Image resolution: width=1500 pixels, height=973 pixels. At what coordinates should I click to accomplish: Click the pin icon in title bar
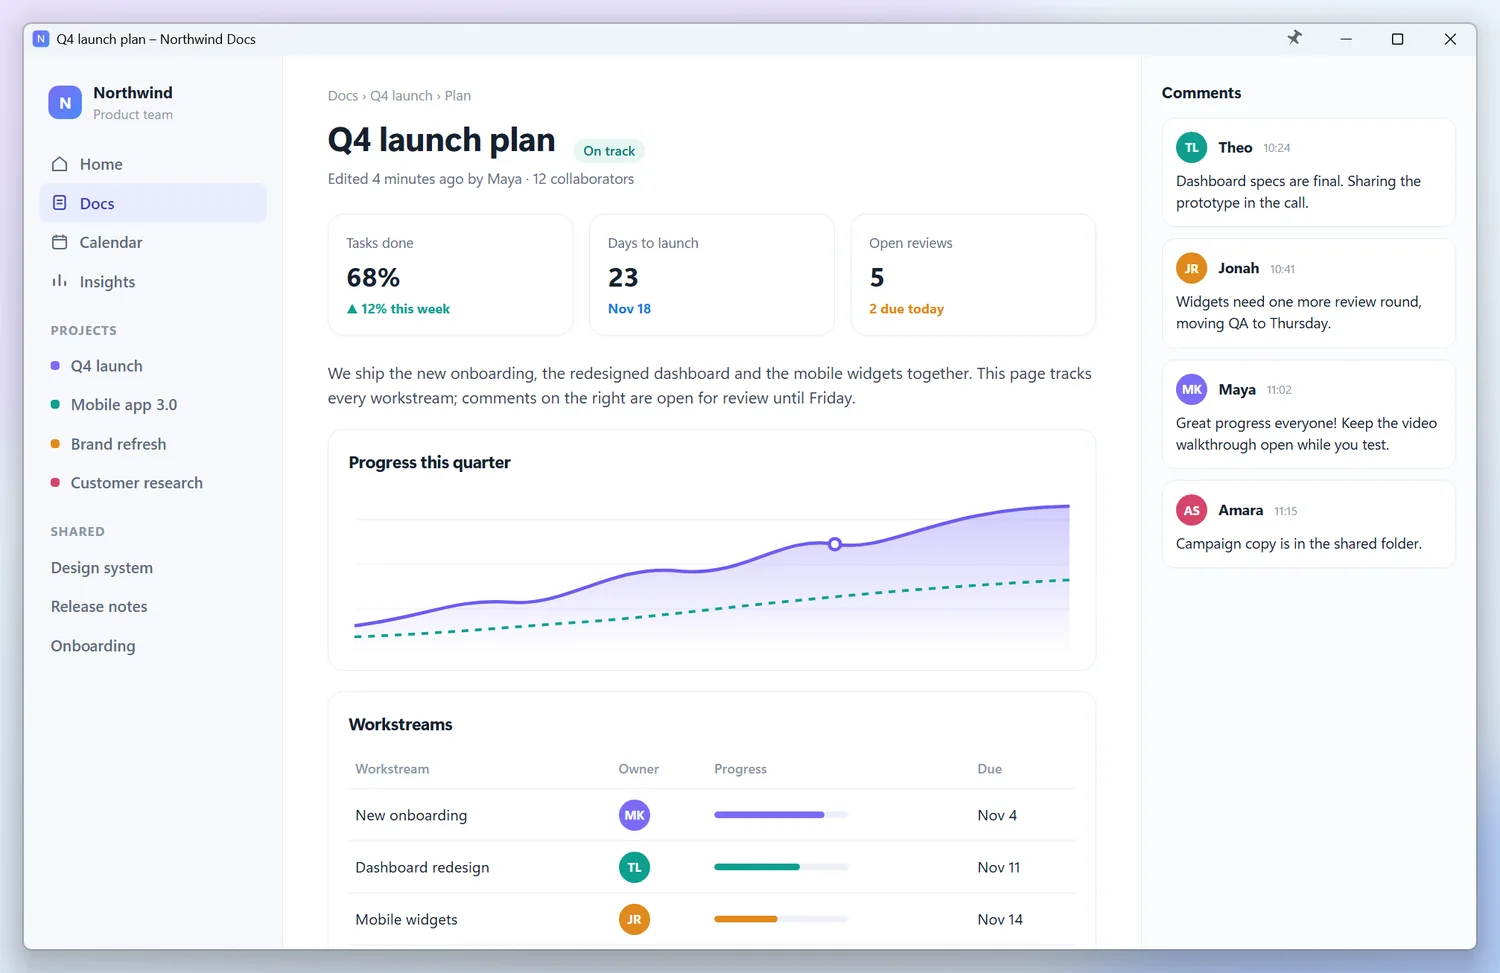coord(1294,38)
